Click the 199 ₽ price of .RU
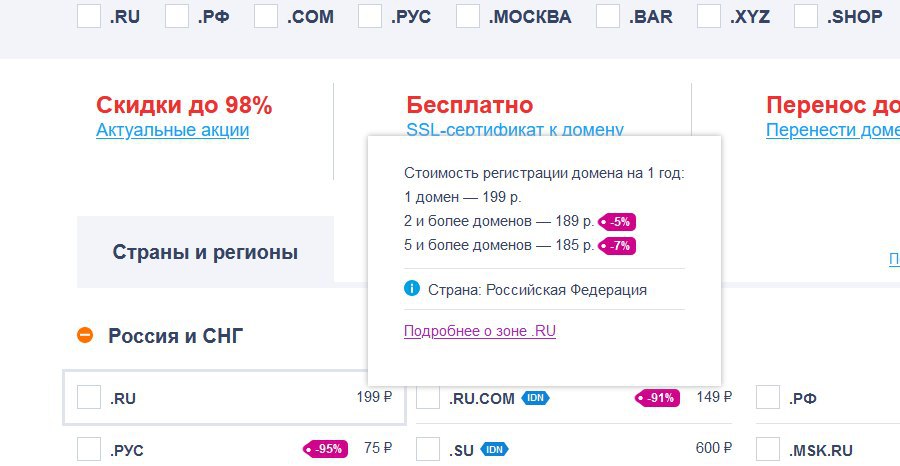Screen dimensions: 900x466 pyautogui.click(x=374, y=398)
